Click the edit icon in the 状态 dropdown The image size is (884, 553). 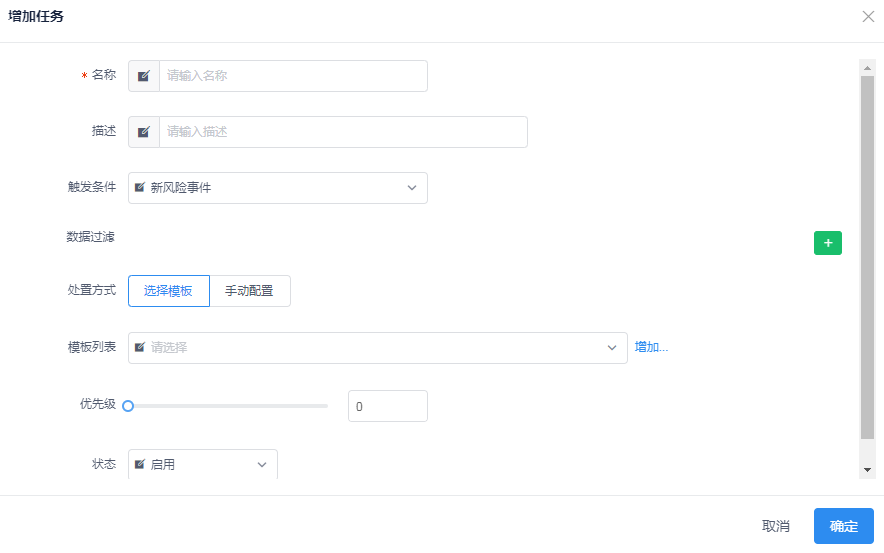pyautogui.click(x=140, y=465)
